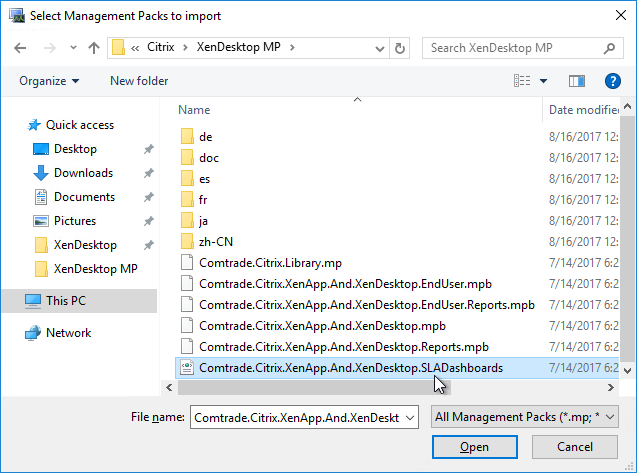
Task: Click the pin icon next to Documents
Action: tap(149, 197)
